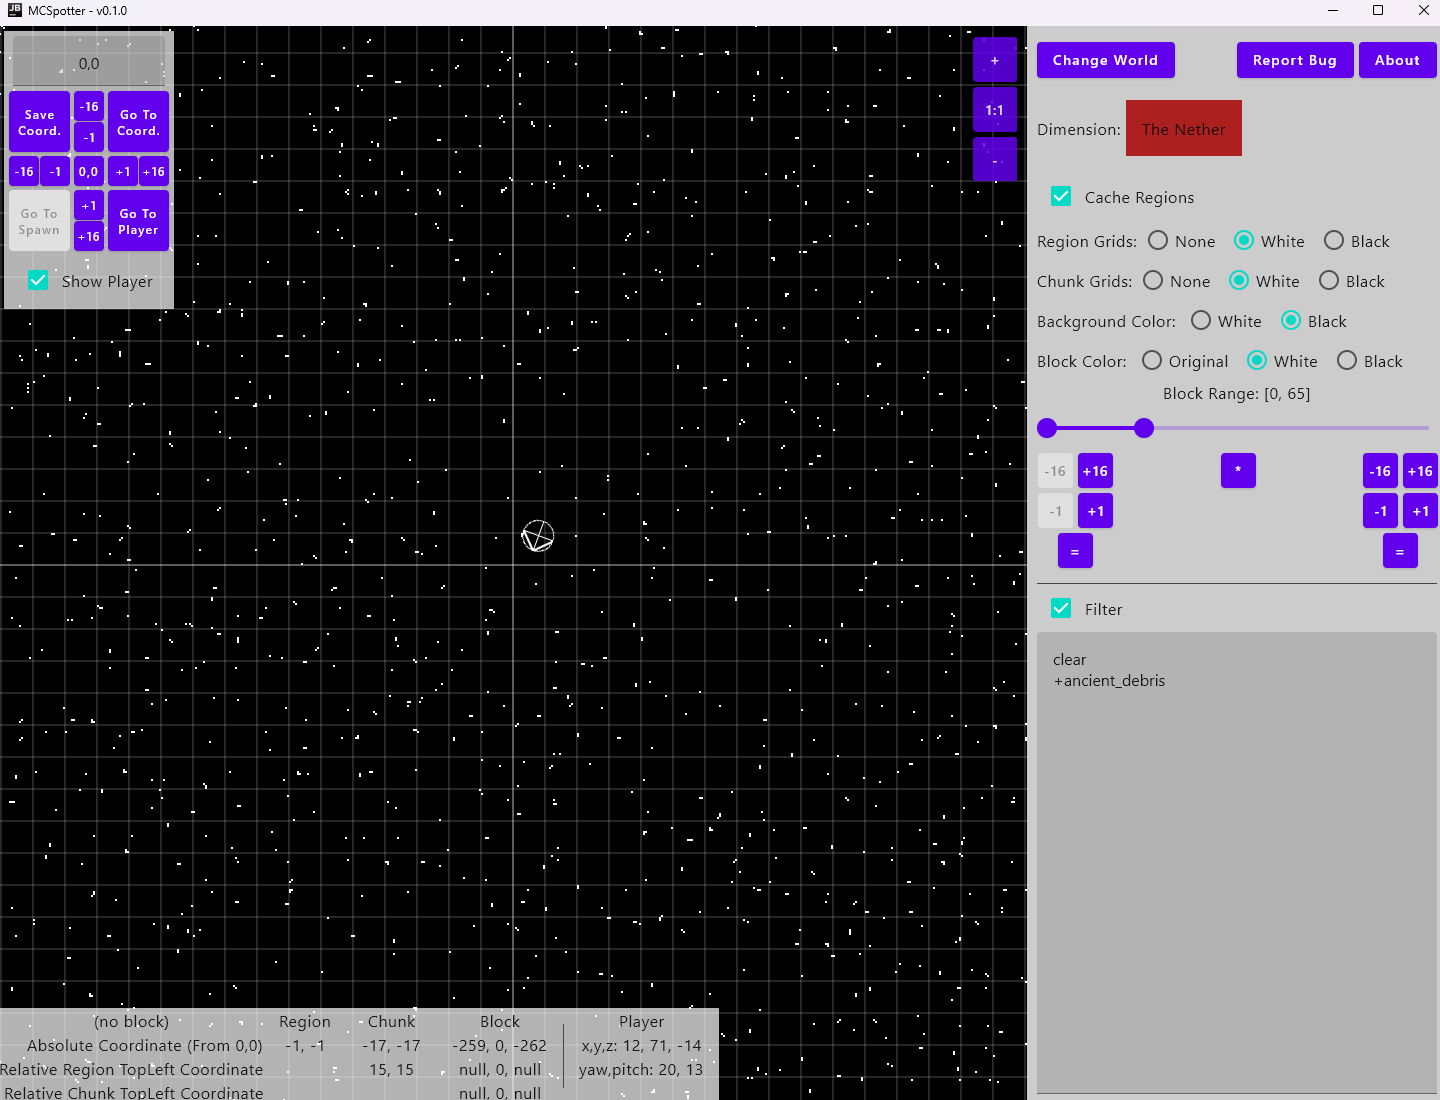Set Region Grids to None
The height and width of the screenshot is (1100, 1440).
coord(1158,241)
